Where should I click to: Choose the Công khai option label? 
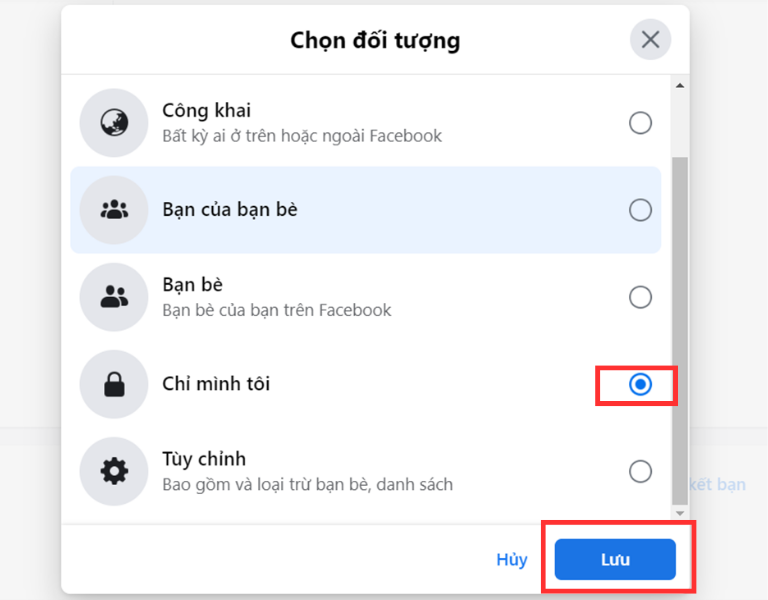(x=206, y=111)
